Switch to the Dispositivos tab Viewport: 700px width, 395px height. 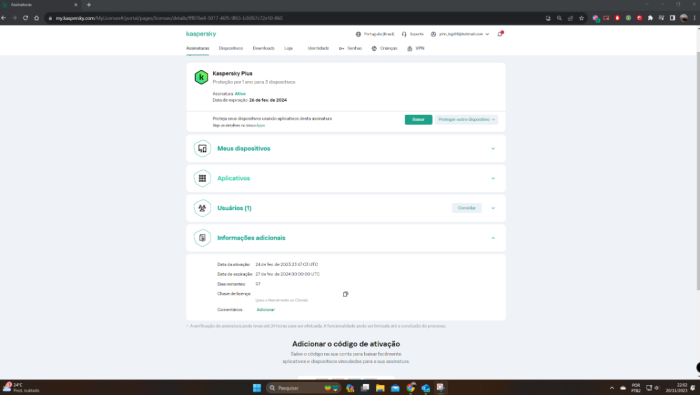tap(231, 48)
